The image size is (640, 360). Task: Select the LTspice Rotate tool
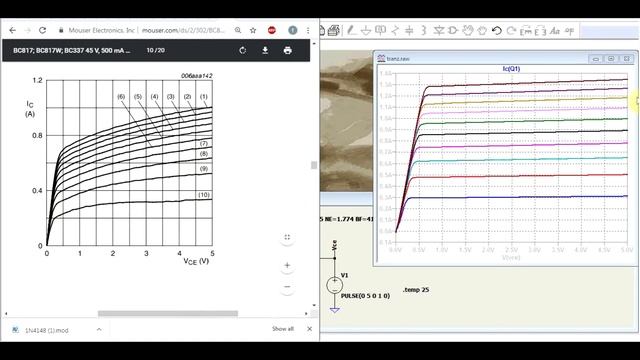point(526,31)
